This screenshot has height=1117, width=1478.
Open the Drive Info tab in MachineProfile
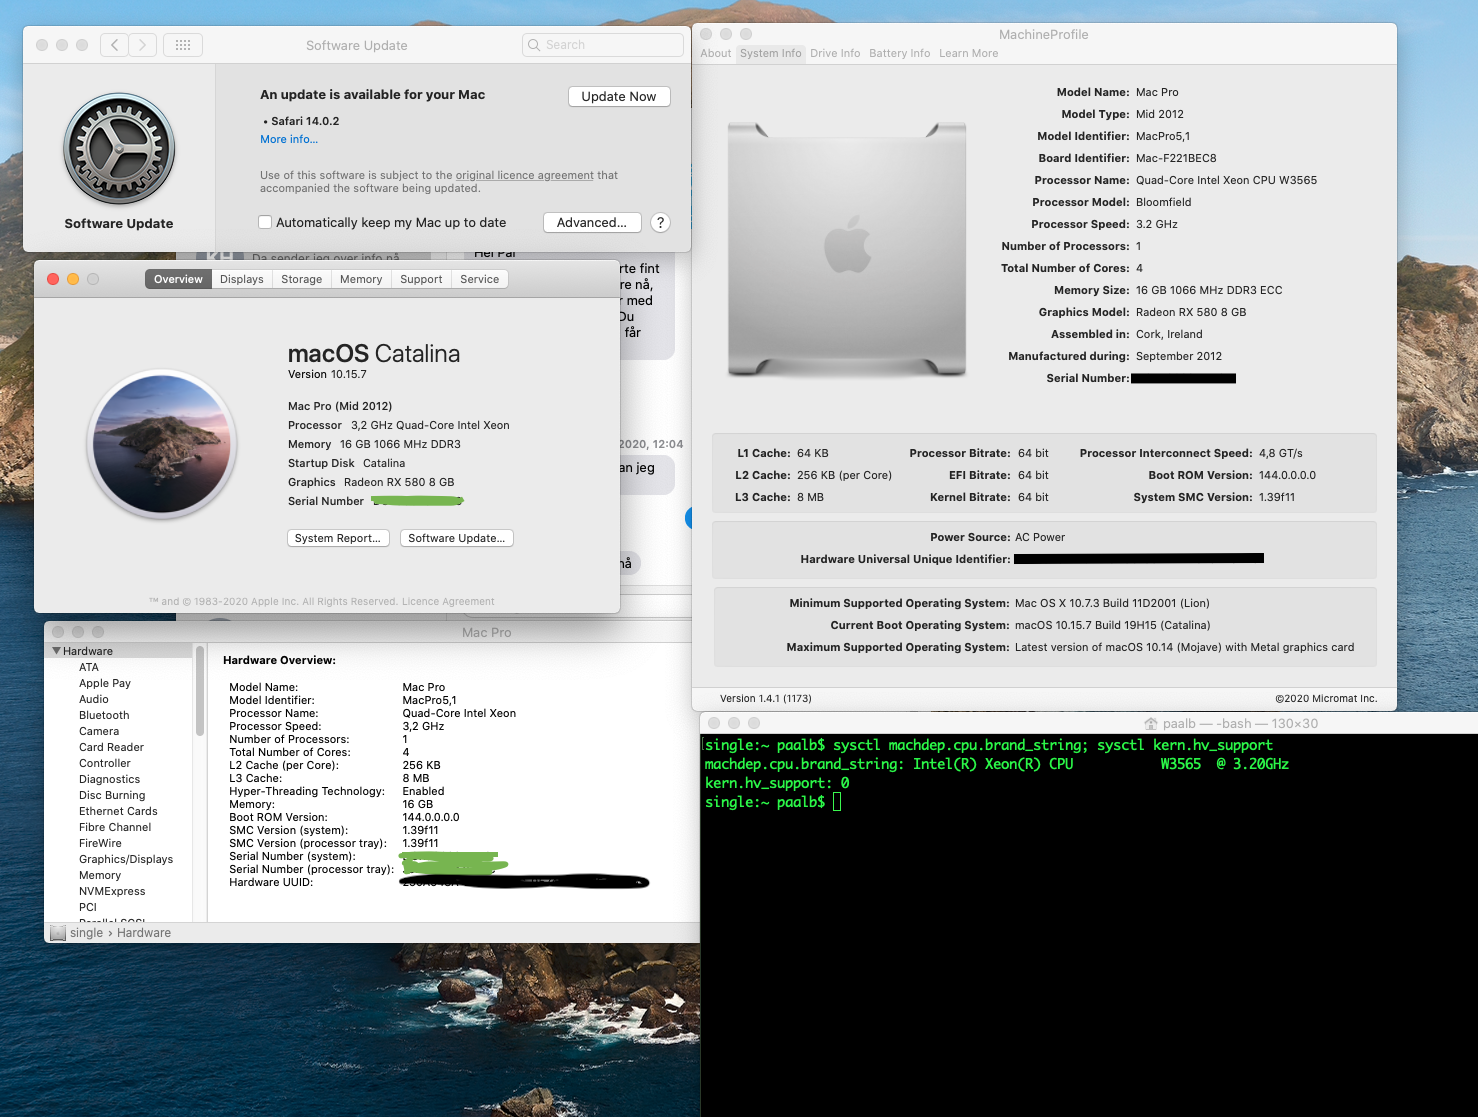pyautogui.click(x=835, y=53)
